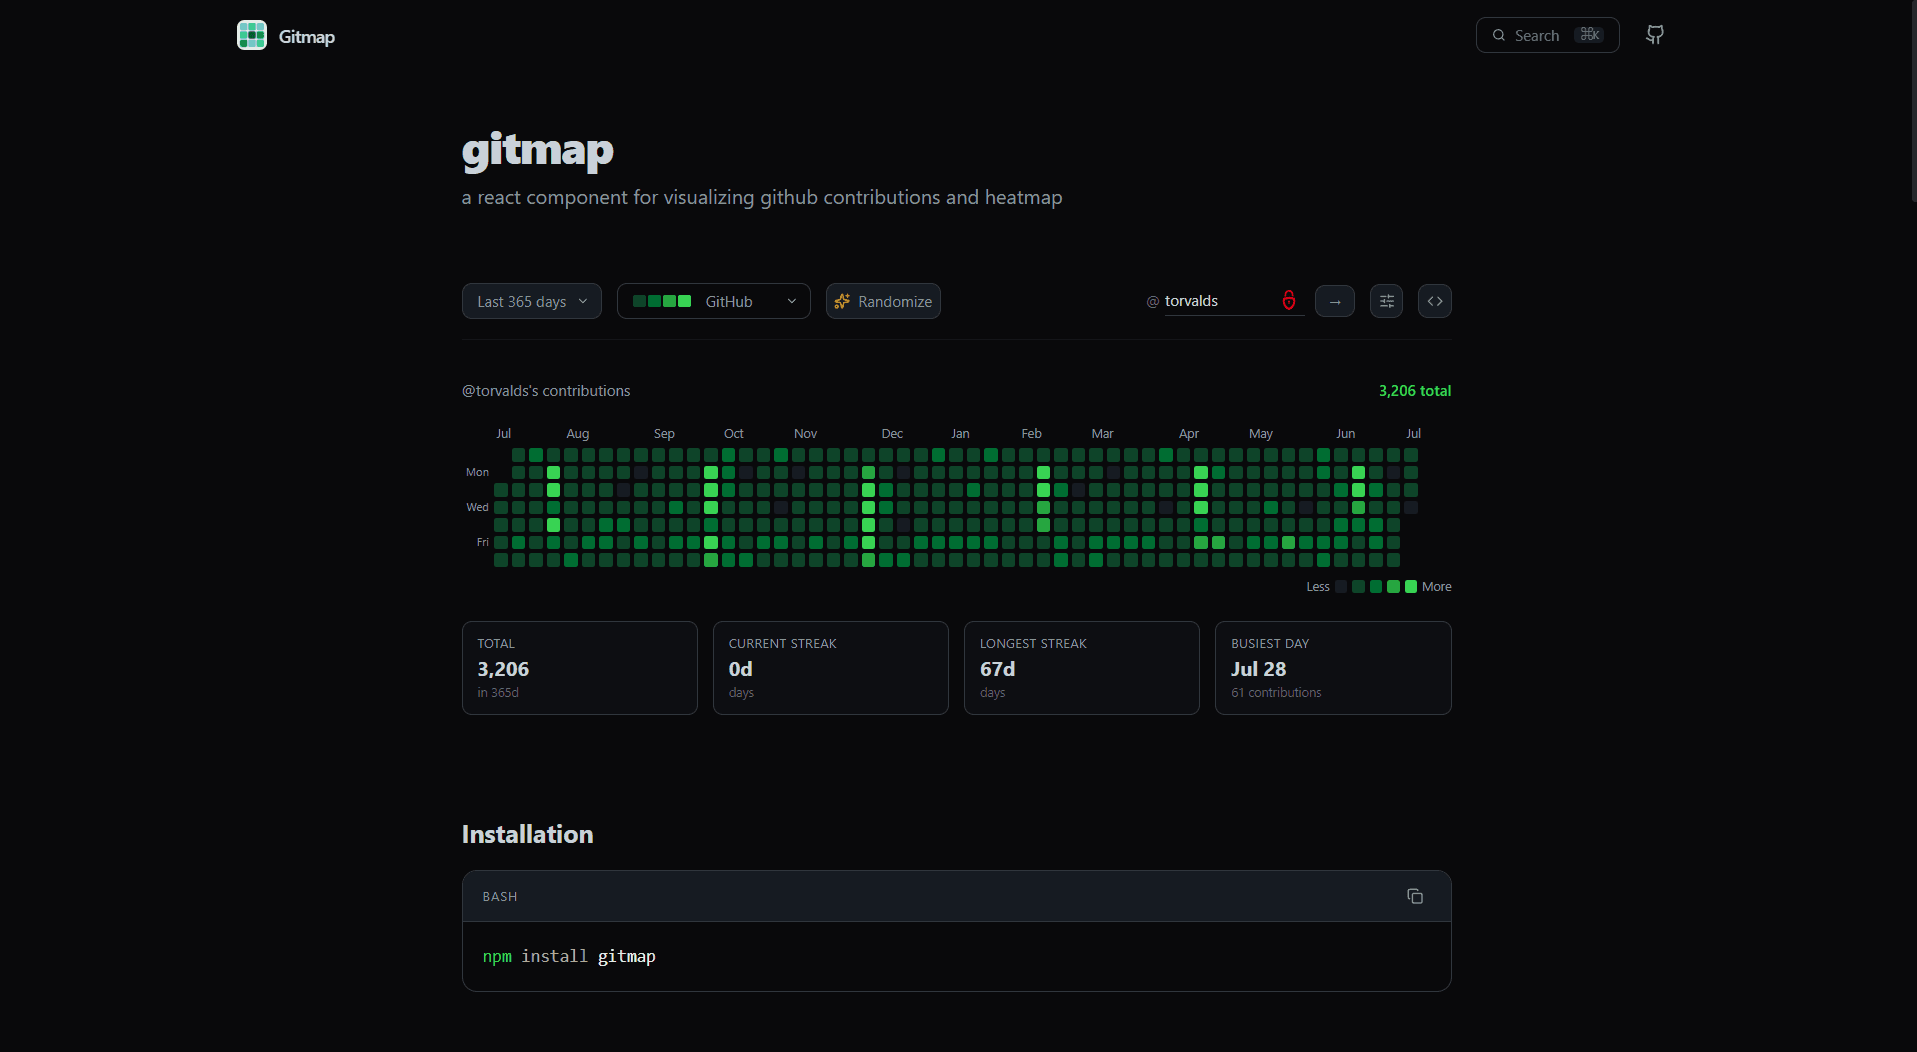Click the Apr month label

pos(1188,434)
